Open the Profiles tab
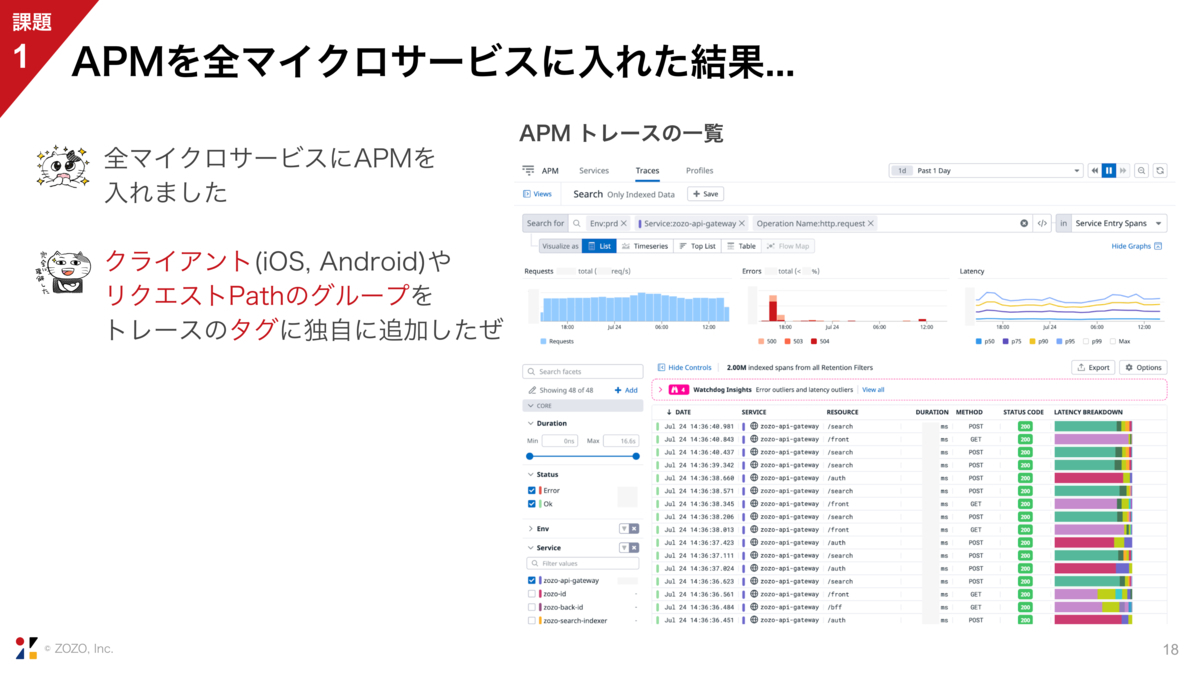Screen dimensions: 1200x675 (x=700, y=171)
